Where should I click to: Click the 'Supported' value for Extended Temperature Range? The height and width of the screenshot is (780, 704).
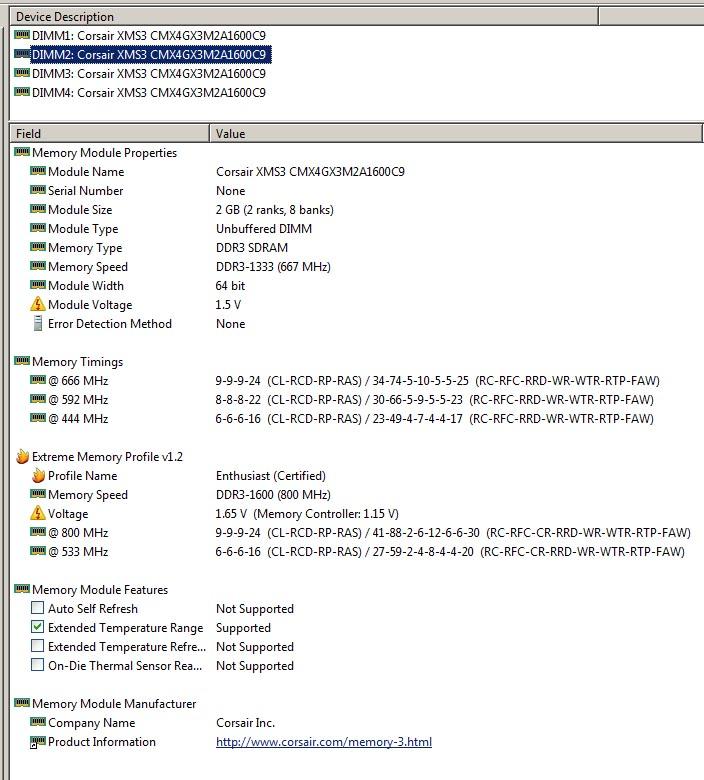243,628
